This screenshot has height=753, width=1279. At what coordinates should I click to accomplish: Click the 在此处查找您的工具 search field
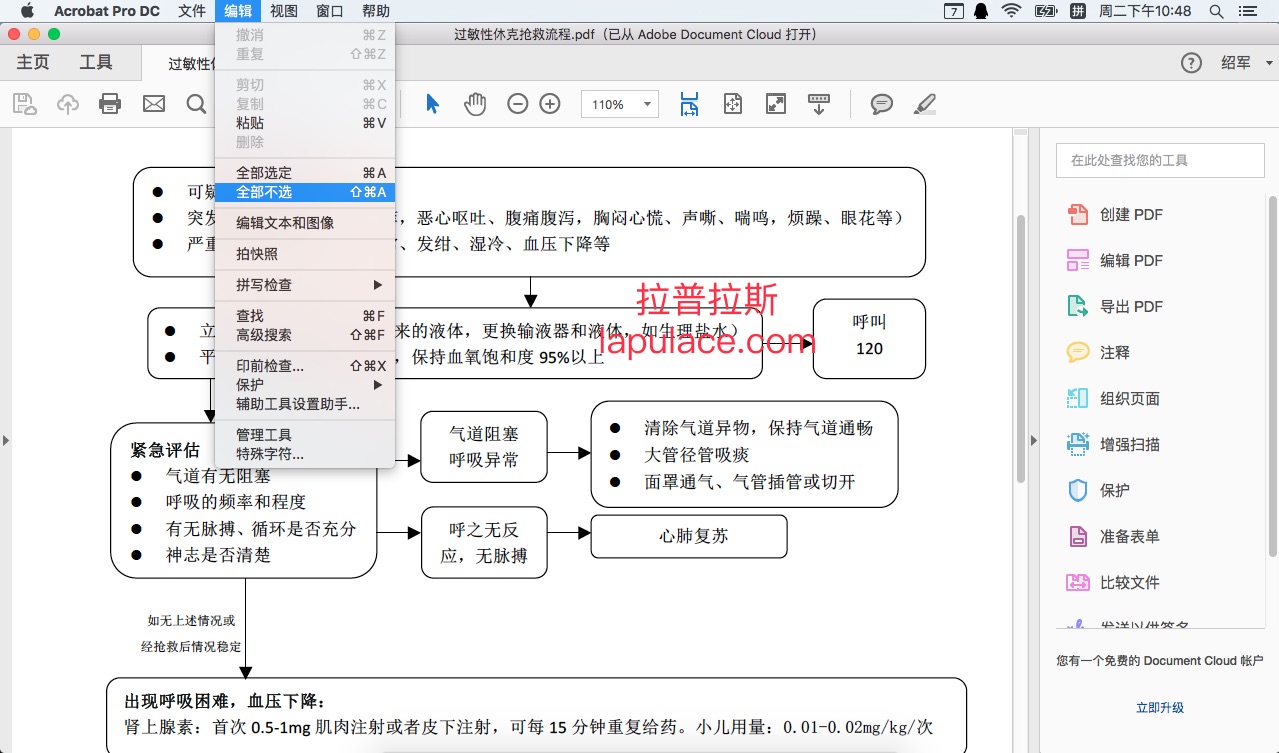[x=1160, y=160]
